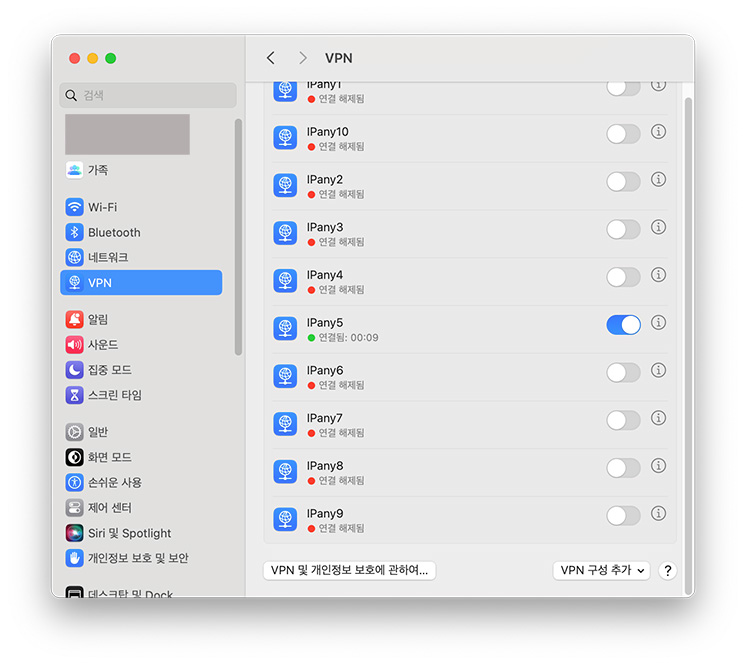Image resolution: width=744 pixels, height=663 pixels.
Task: Expand the VPN 구성 추가 dropdown
Action: 602,571
